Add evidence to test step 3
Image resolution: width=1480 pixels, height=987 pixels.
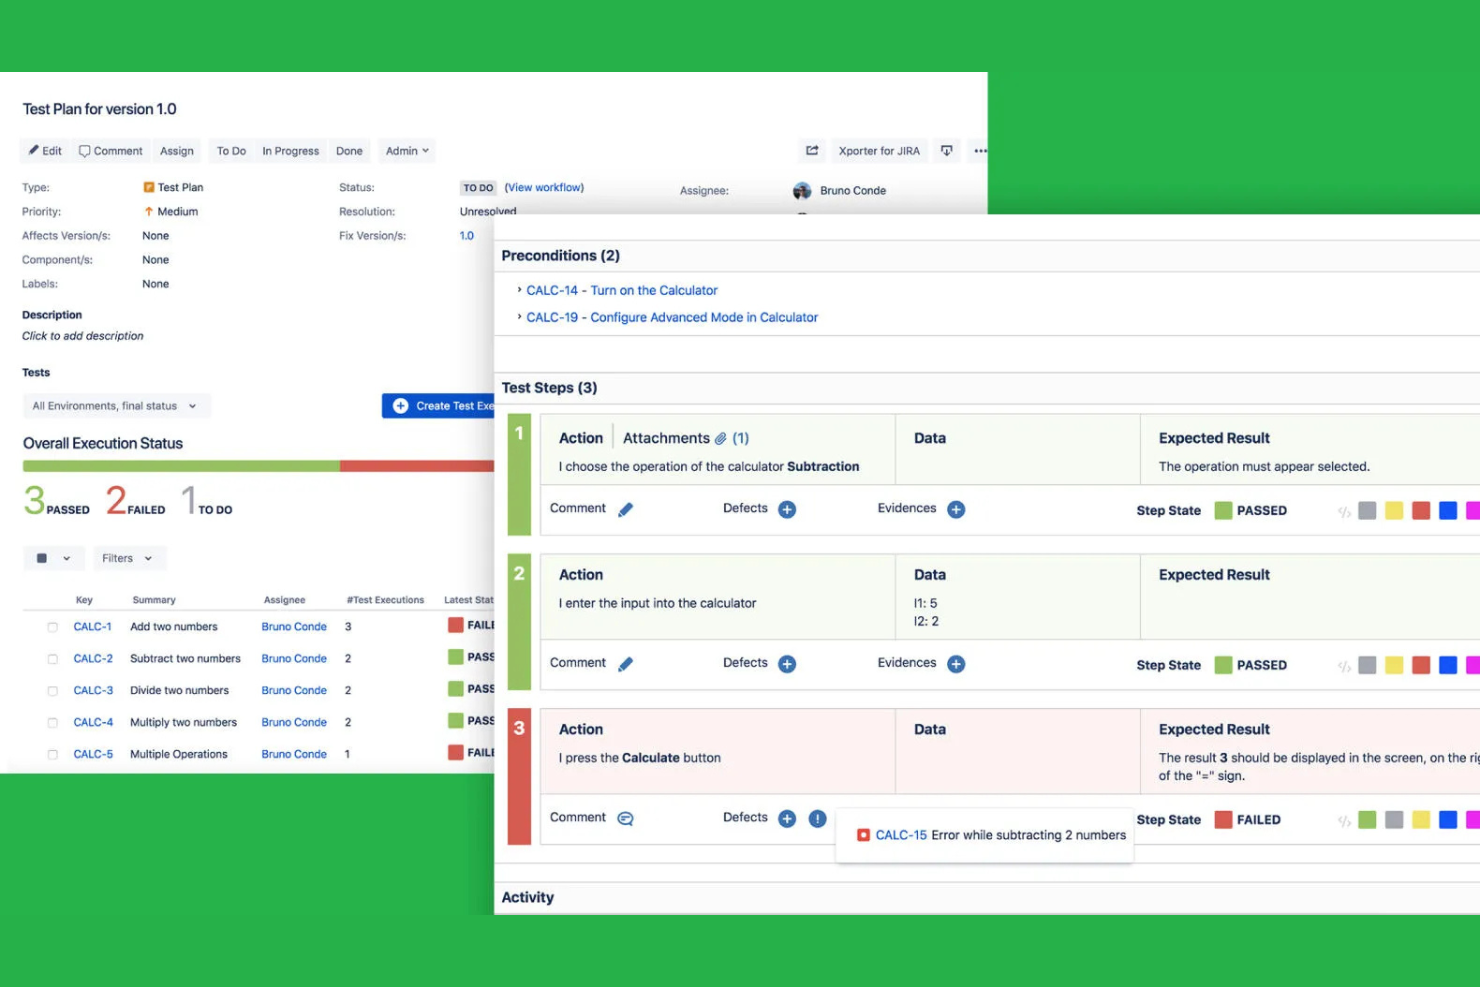click(x=955, y=817)
